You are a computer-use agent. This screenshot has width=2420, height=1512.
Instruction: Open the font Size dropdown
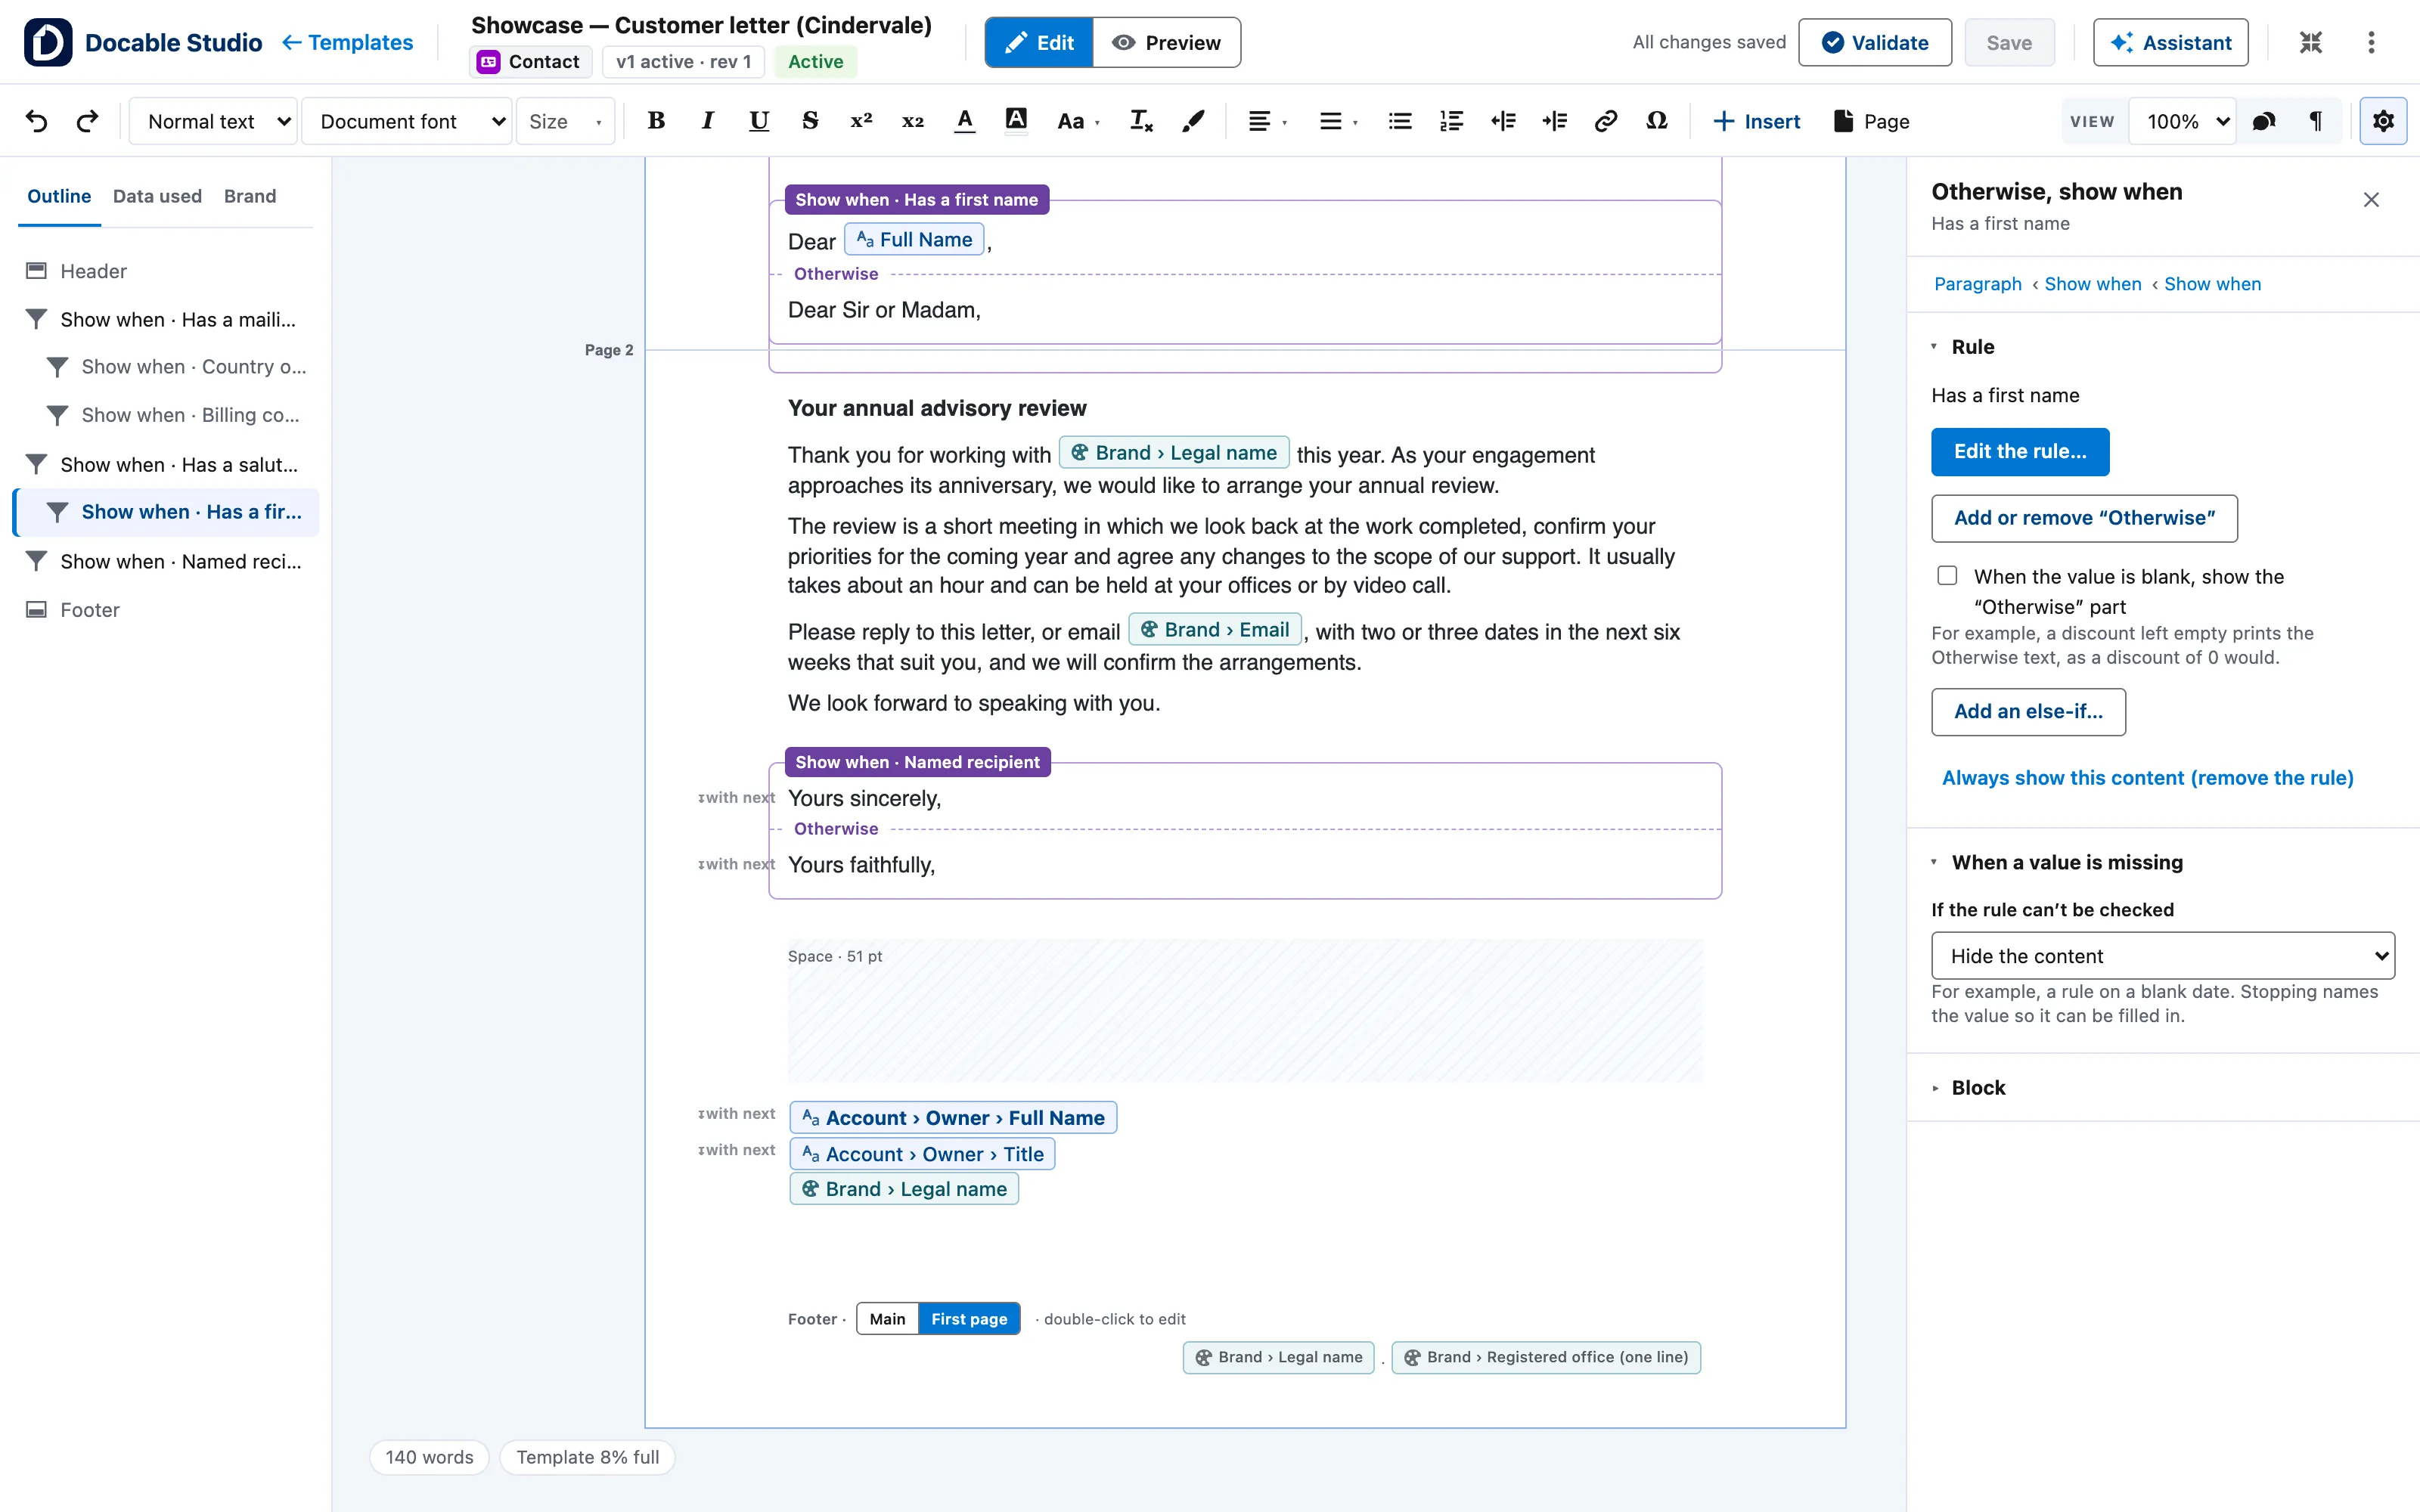point(566,121)
